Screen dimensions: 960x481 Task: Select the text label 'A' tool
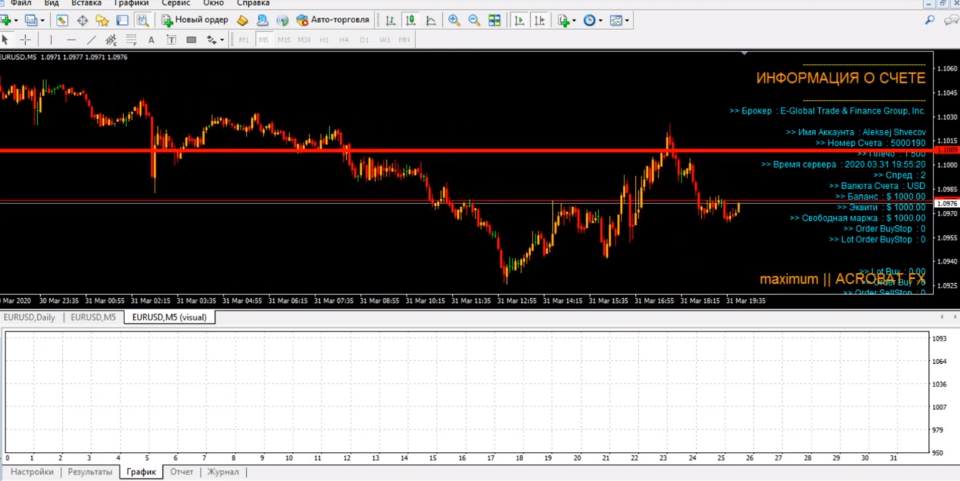[151, 40]
